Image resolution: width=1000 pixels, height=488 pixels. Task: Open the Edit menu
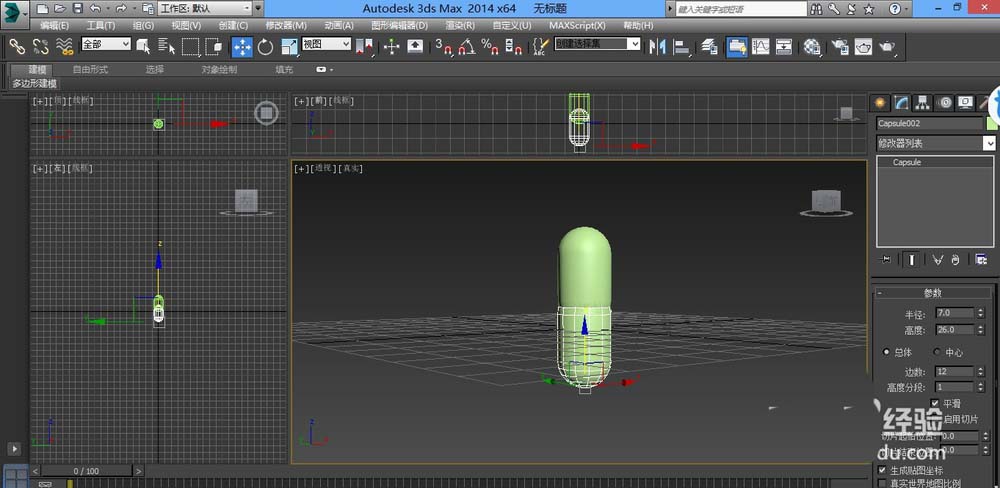(x=54, y=26)
